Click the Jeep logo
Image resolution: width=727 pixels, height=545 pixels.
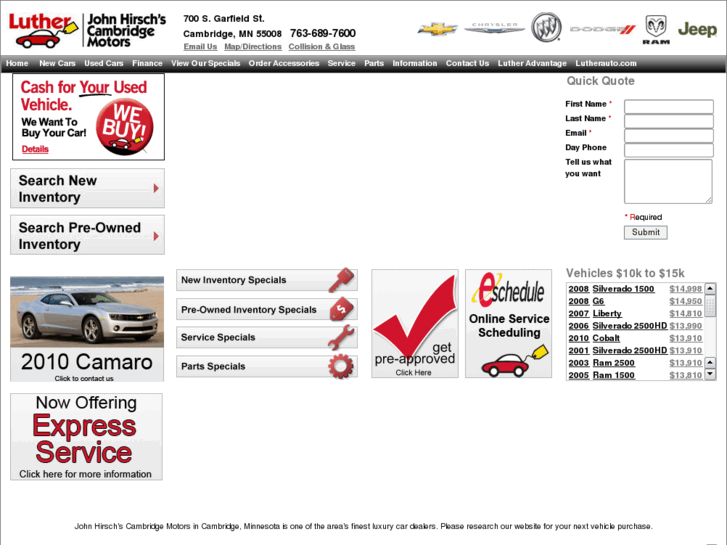(x=697, y=30)
